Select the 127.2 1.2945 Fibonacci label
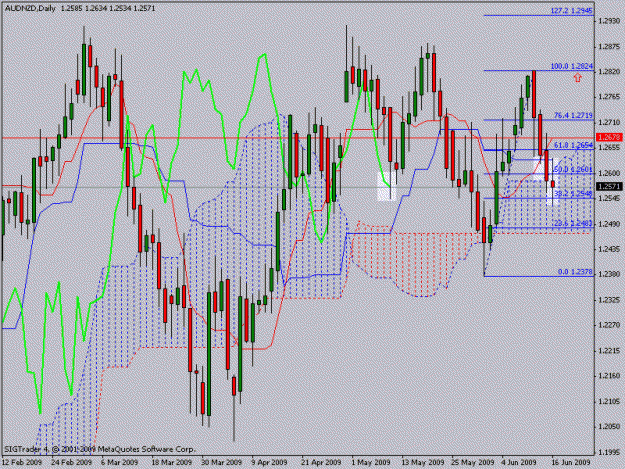625x469 pixels. pos(571,10)
